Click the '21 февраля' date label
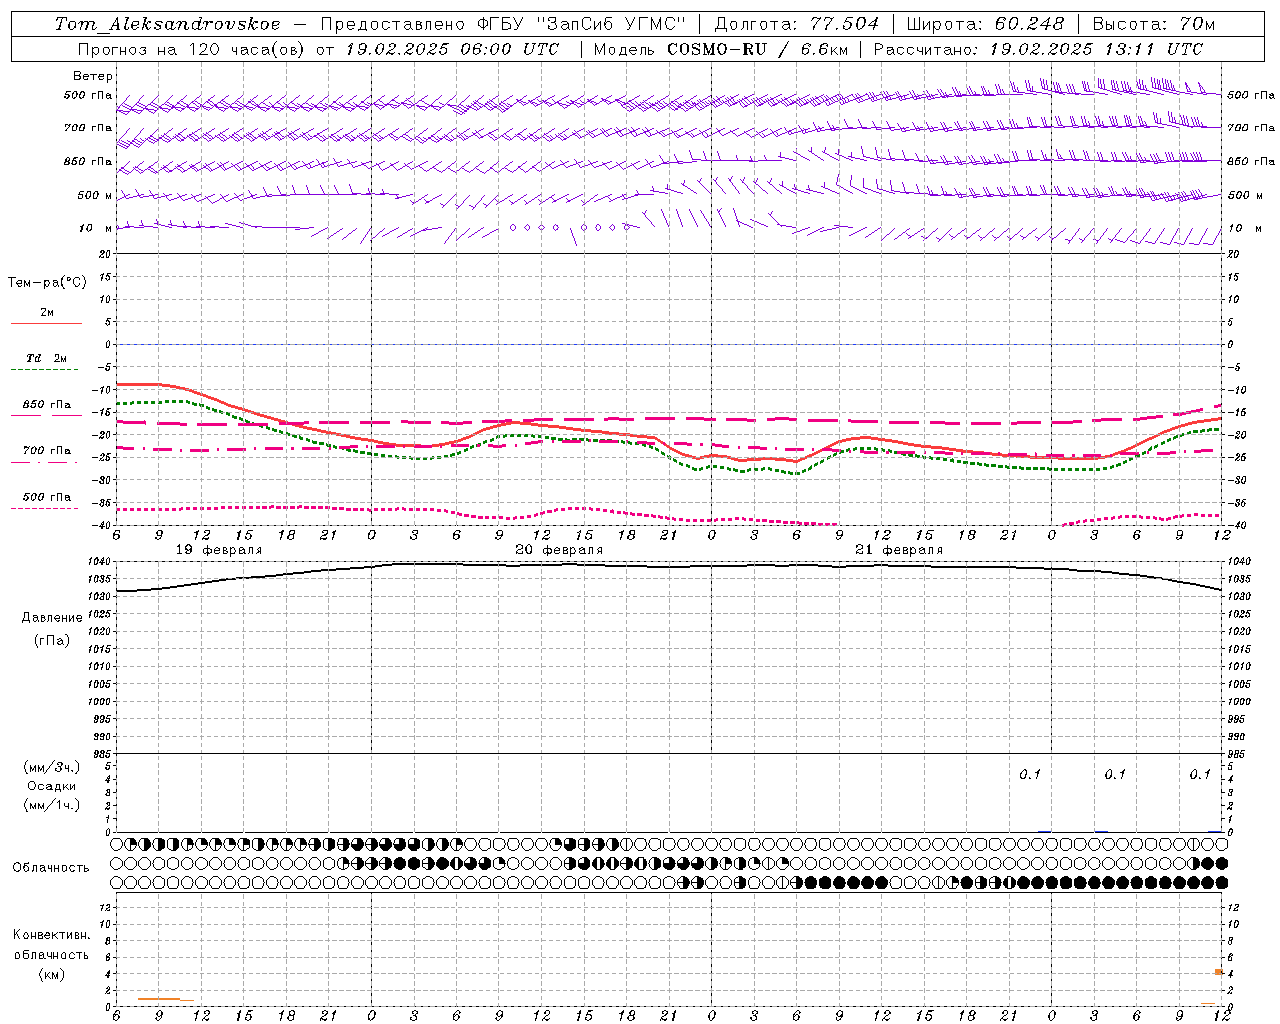Image resolution: width=1280 pixels, height=1024 pixels. click(899, 550)
